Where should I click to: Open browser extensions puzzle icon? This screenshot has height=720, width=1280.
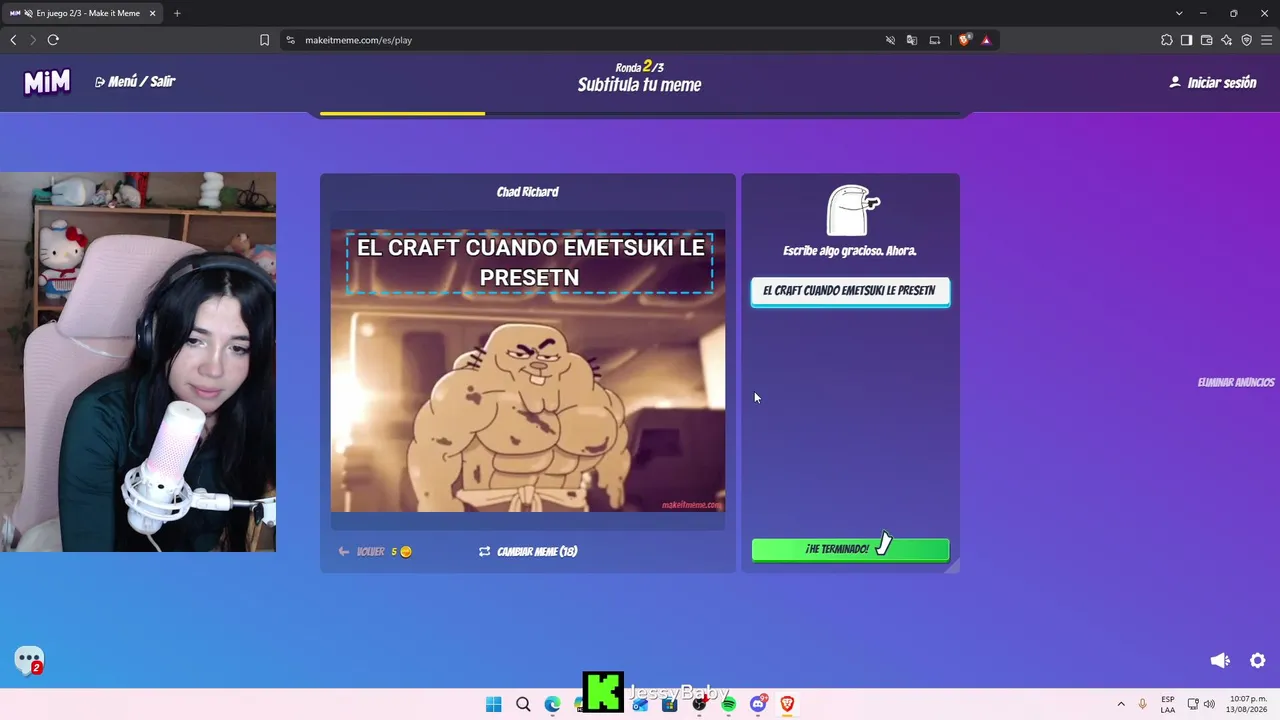[1167, 40]
